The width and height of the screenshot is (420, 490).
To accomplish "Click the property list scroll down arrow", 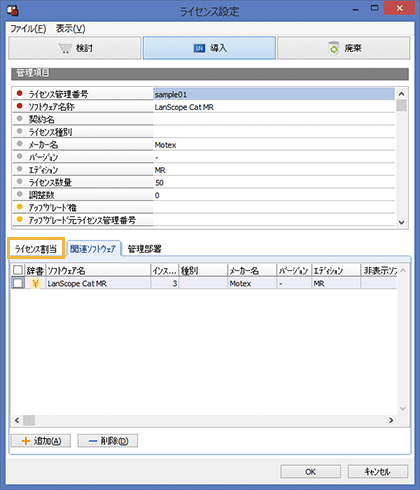I will (x=402, y=222).
